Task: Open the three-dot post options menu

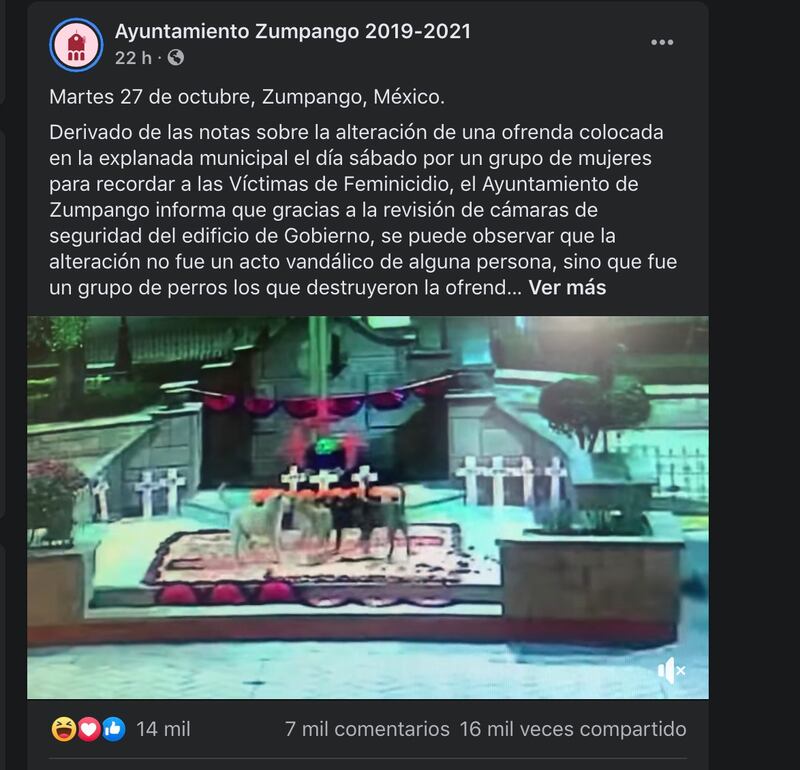Action: tap(662, 42)
